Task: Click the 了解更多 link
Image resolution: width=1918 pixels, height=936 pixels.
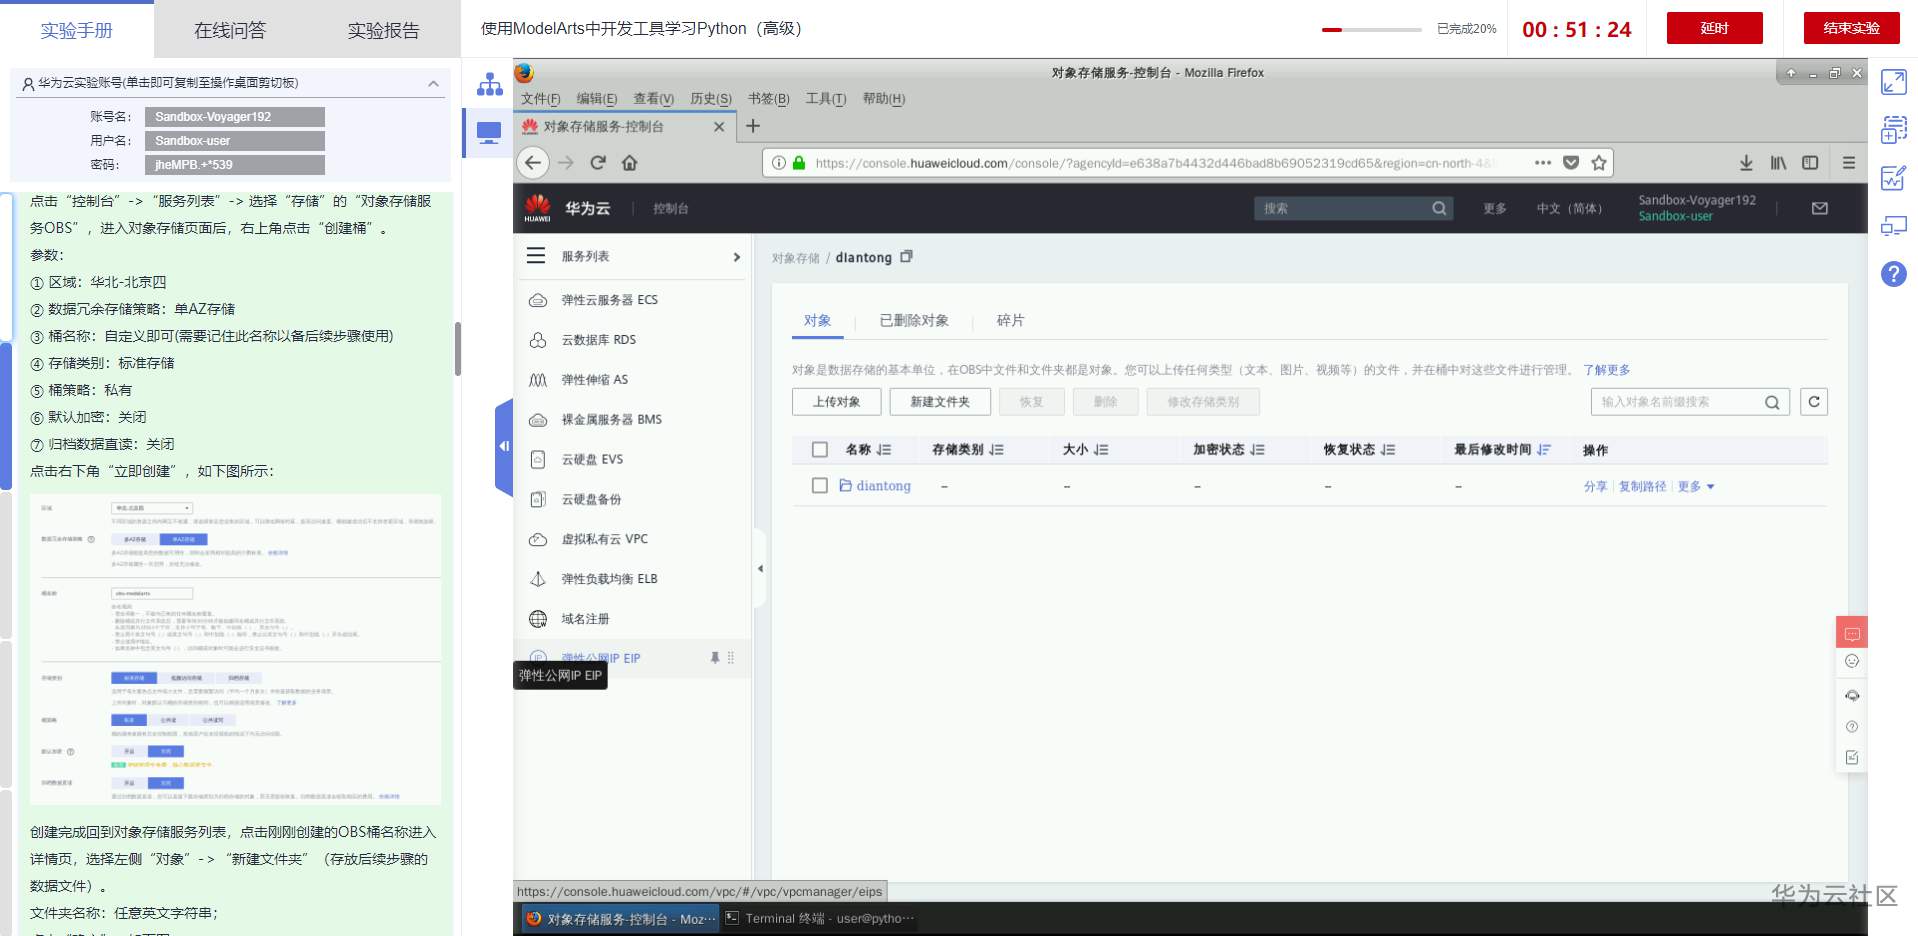Action: 1606,370
